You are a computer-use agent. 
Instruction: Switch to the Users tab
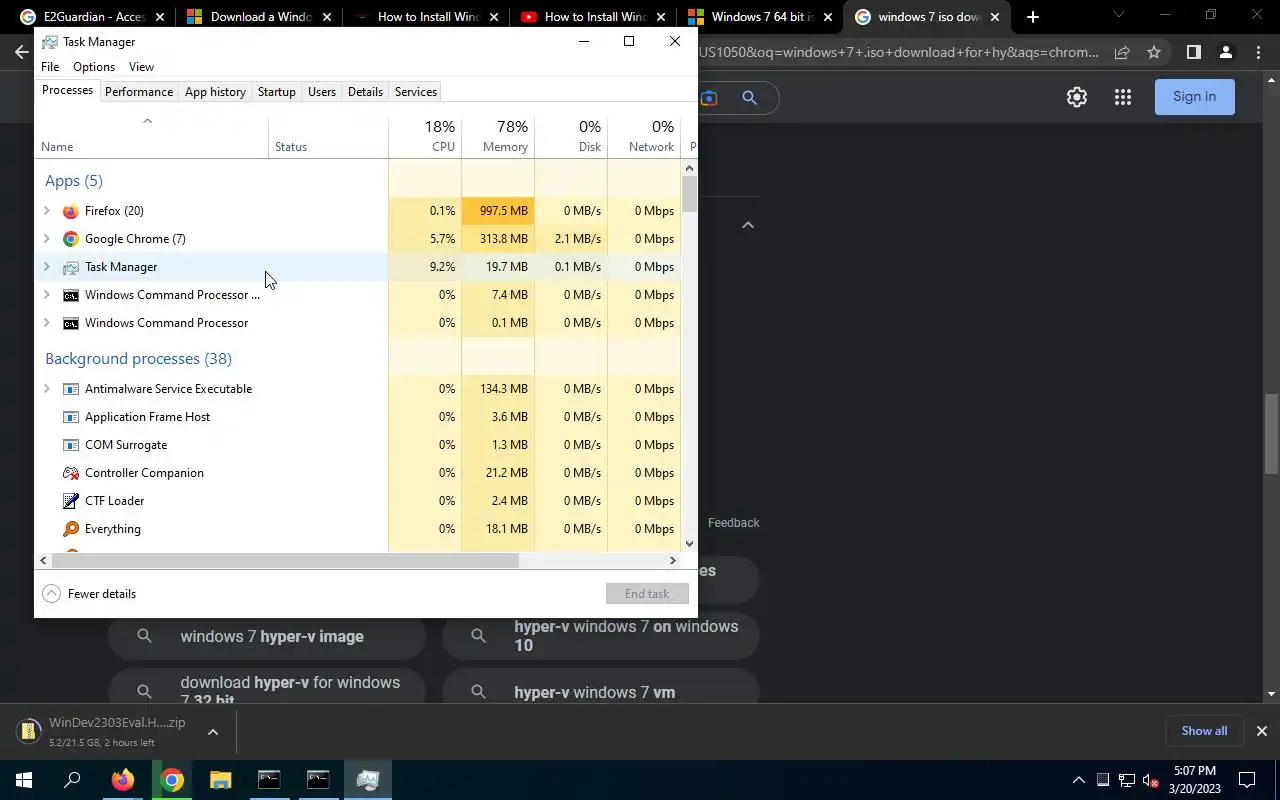tap(322, 92)
